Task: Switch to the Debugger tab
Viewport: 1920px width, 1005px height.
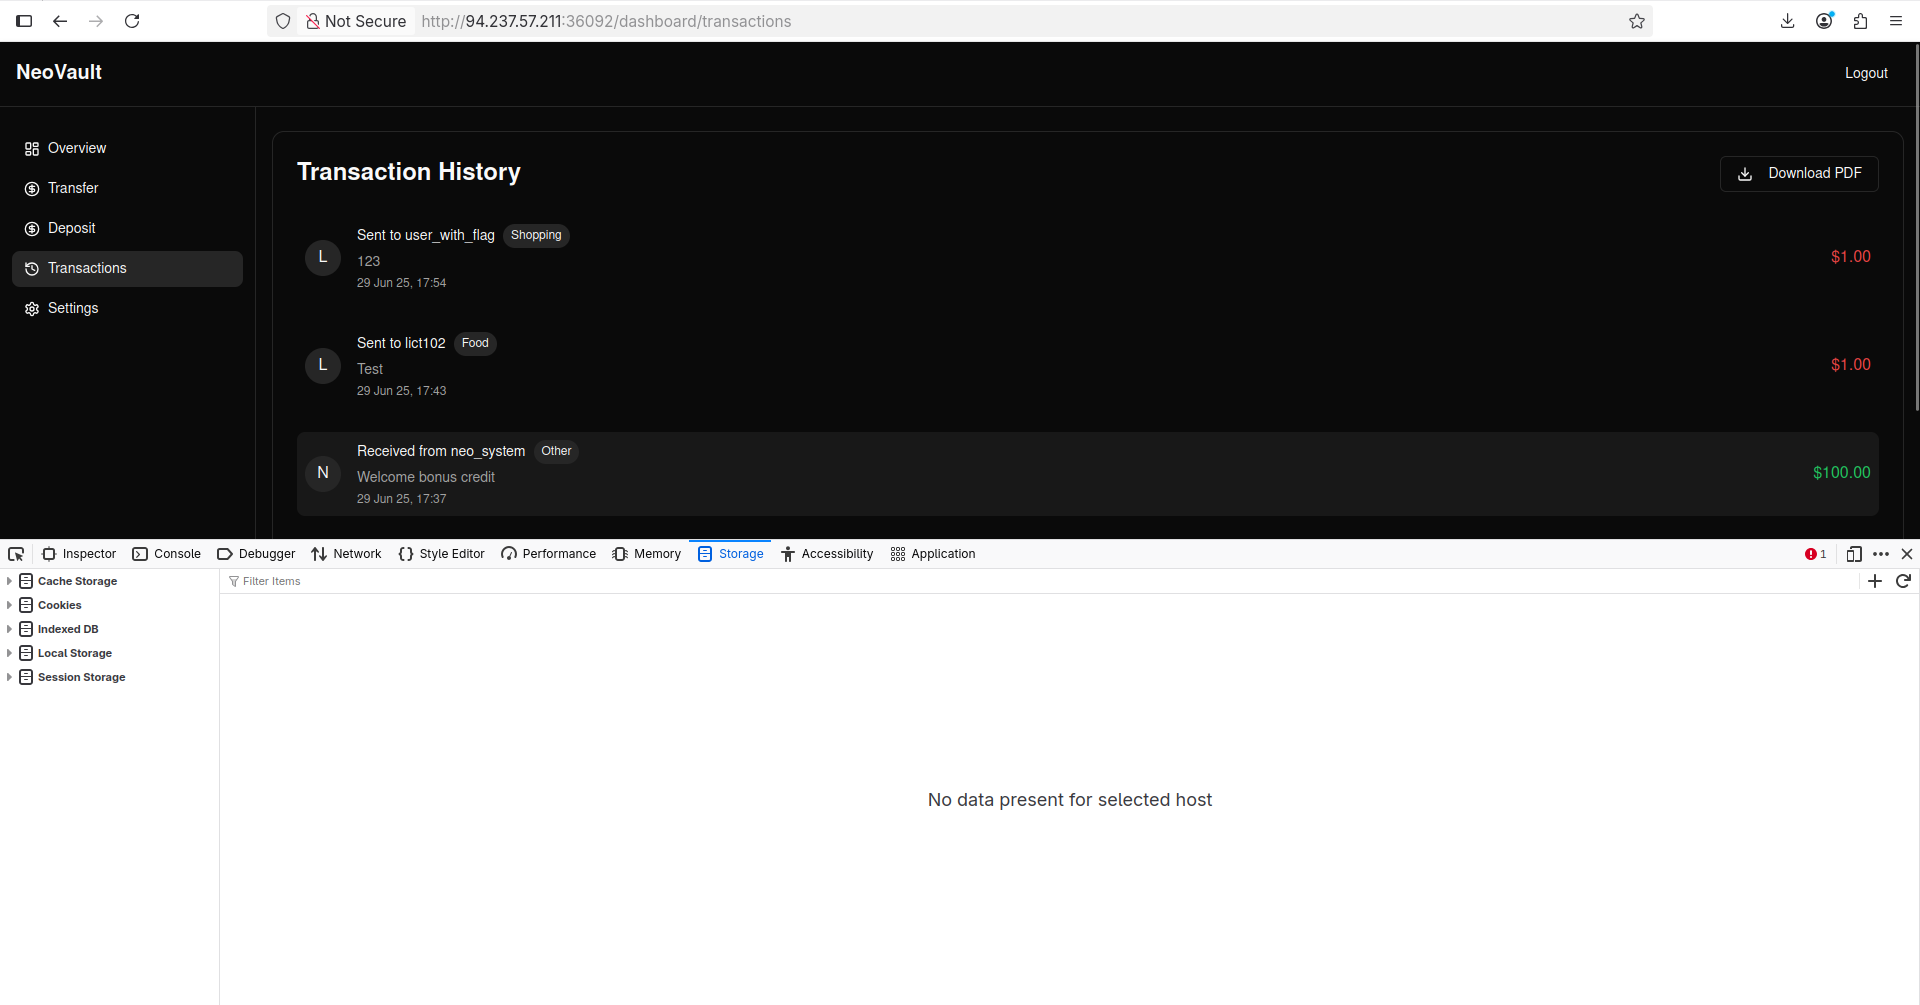Action: tap(256, 554)
